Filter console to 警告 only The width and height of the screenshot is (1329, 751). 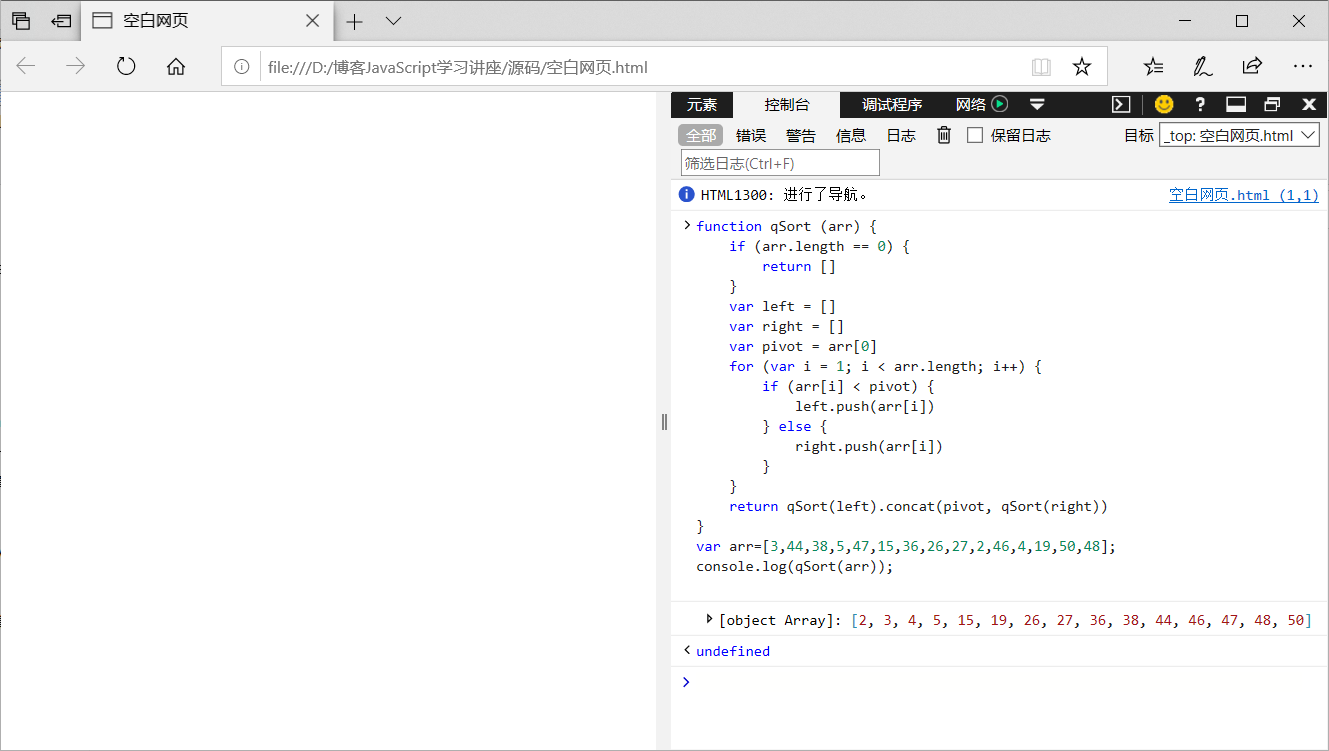pos(801,136)
